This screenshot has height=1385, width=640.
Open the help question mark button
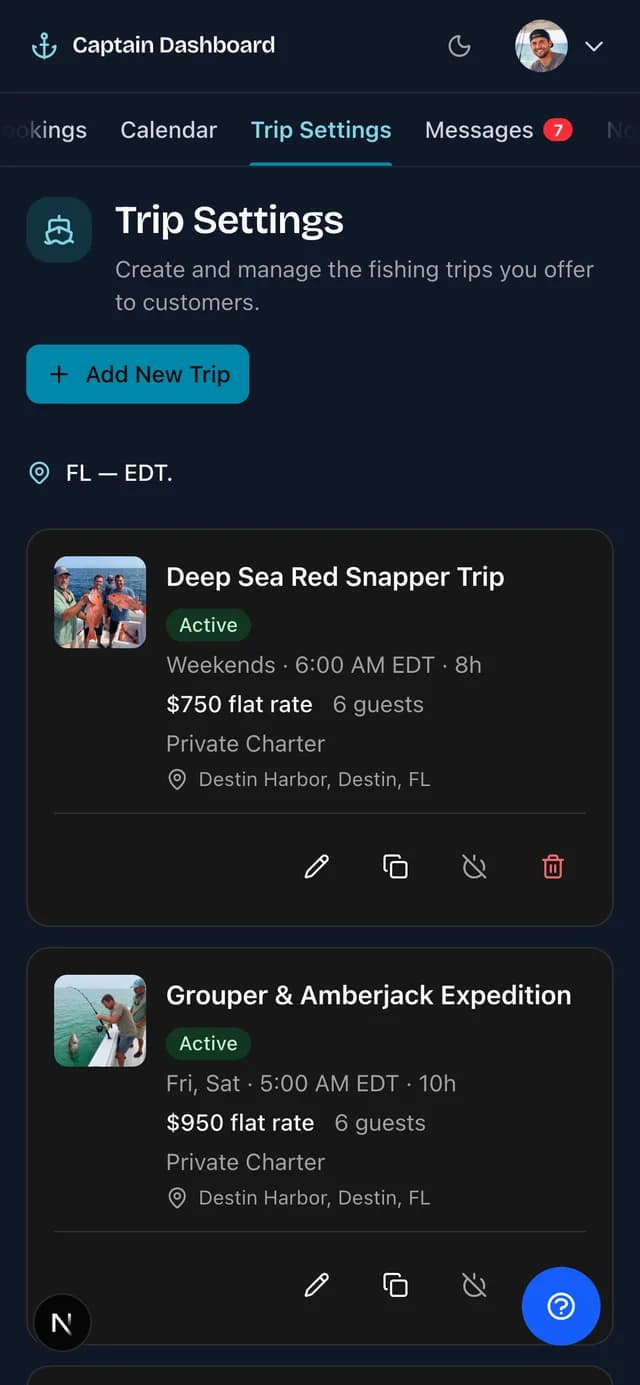[x=561, y=1306]
